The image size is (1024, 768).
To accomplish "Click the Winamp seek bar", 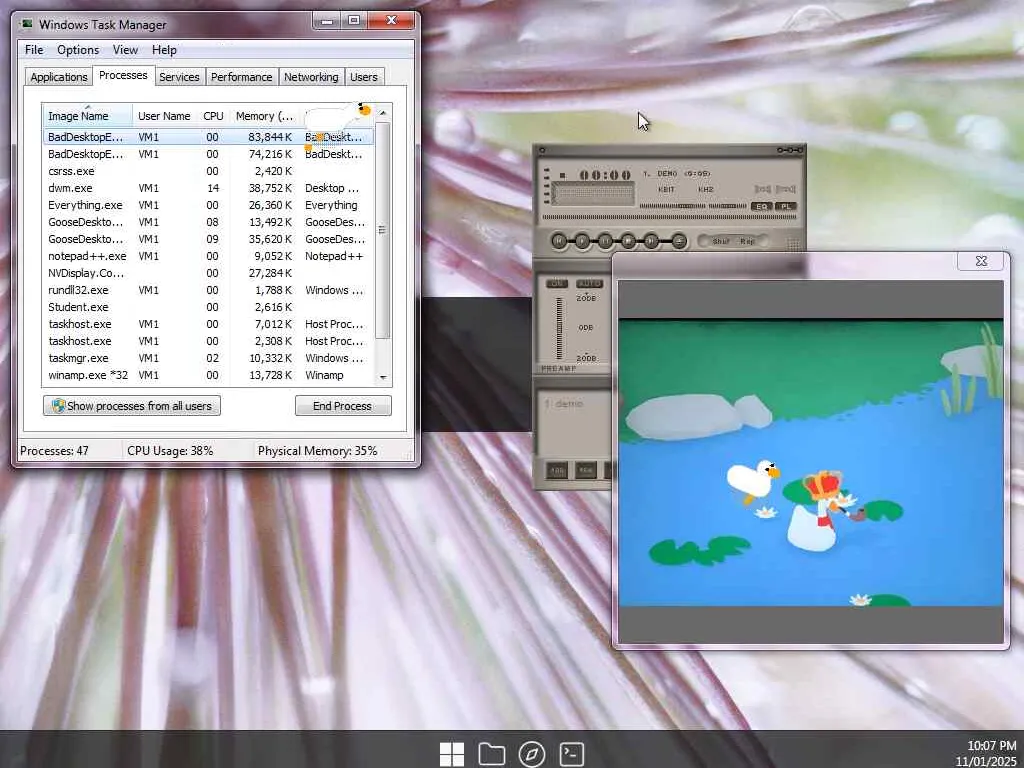I will click(x=669, y=217).
